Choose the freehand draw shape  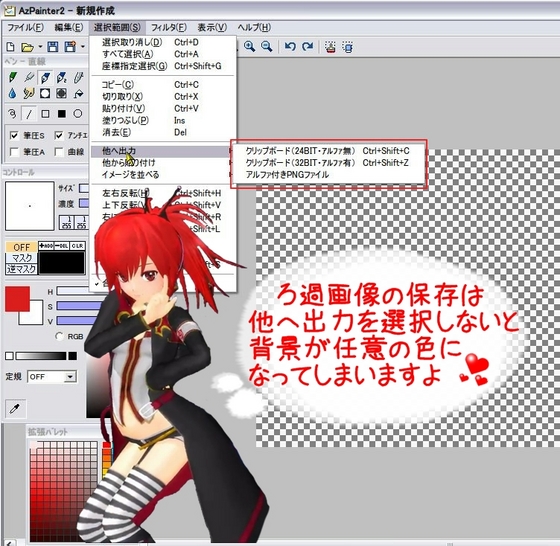(12, 114)
